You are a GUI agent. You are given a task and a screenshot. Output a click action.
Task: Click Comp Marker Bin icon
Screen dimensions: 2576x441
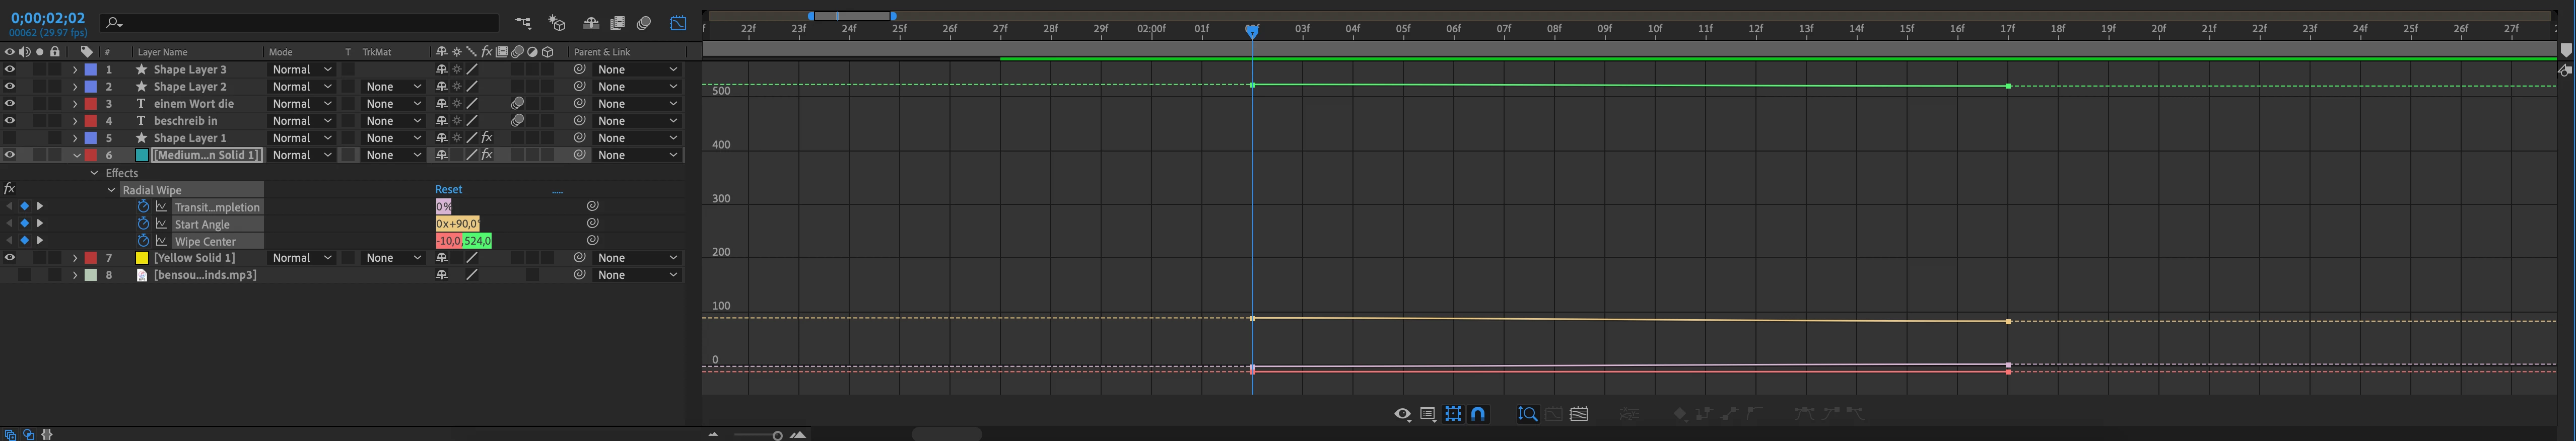click(2566, 50)
